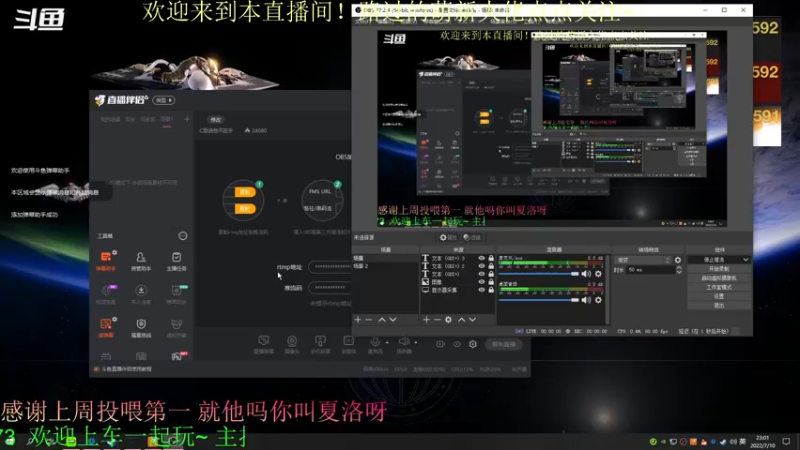Open the transition type combo box in OBS
800x450 pixels.
click(643, 260)
